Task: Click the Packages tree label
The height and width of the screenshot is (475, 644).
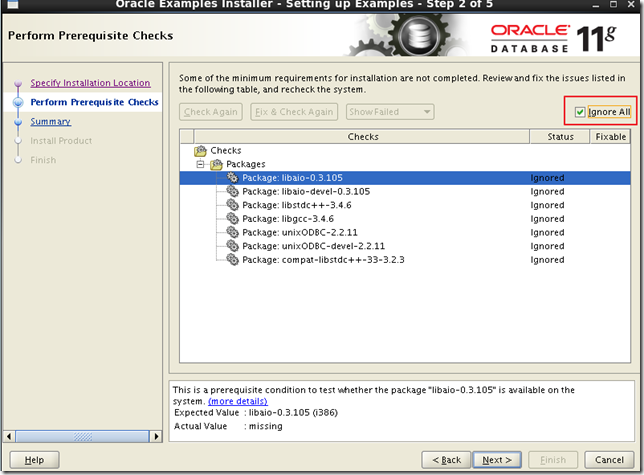Action: [246, 164]
